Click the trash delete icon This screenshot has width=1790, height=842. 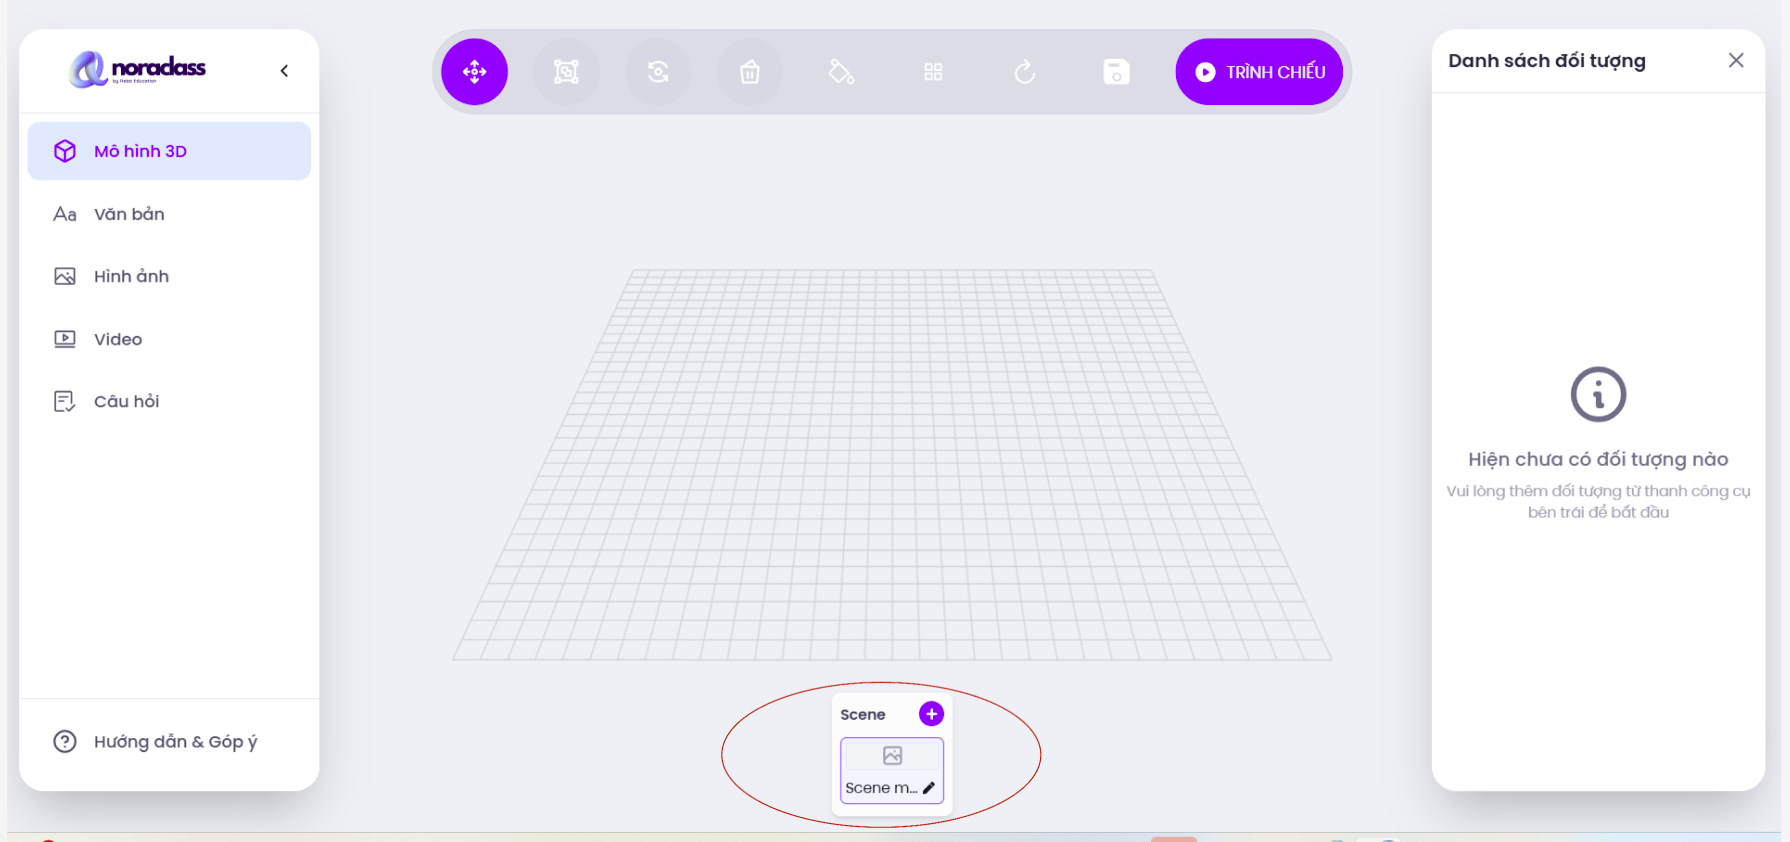(750, 72)
